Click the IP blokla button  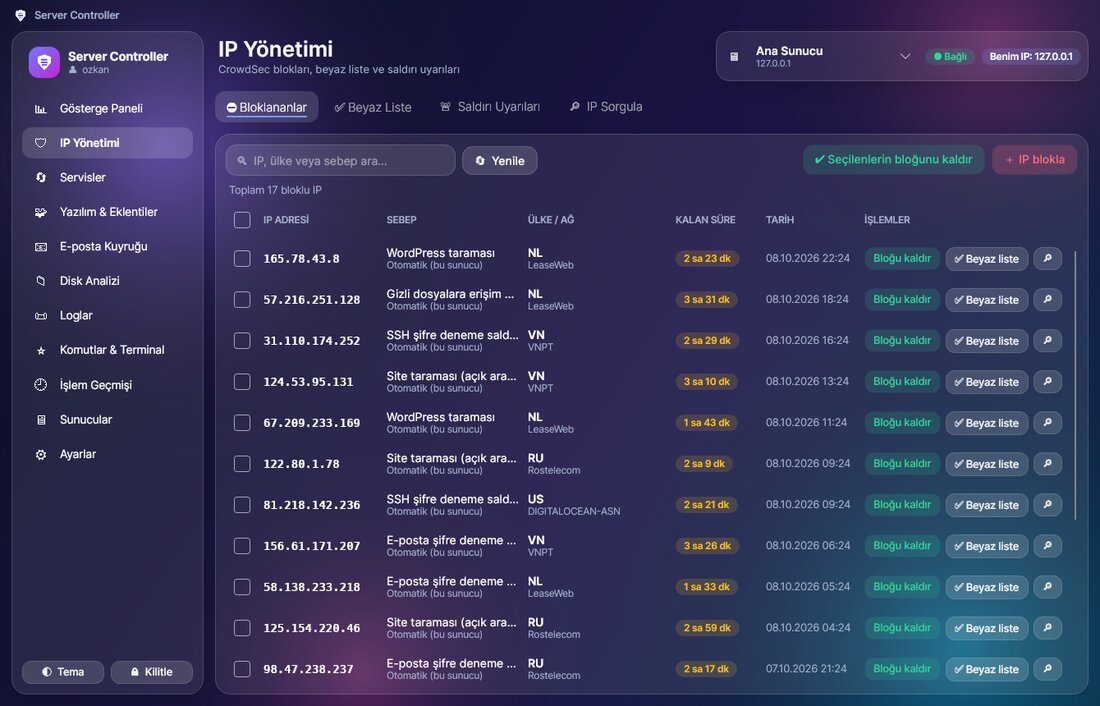coord(1035,160)
